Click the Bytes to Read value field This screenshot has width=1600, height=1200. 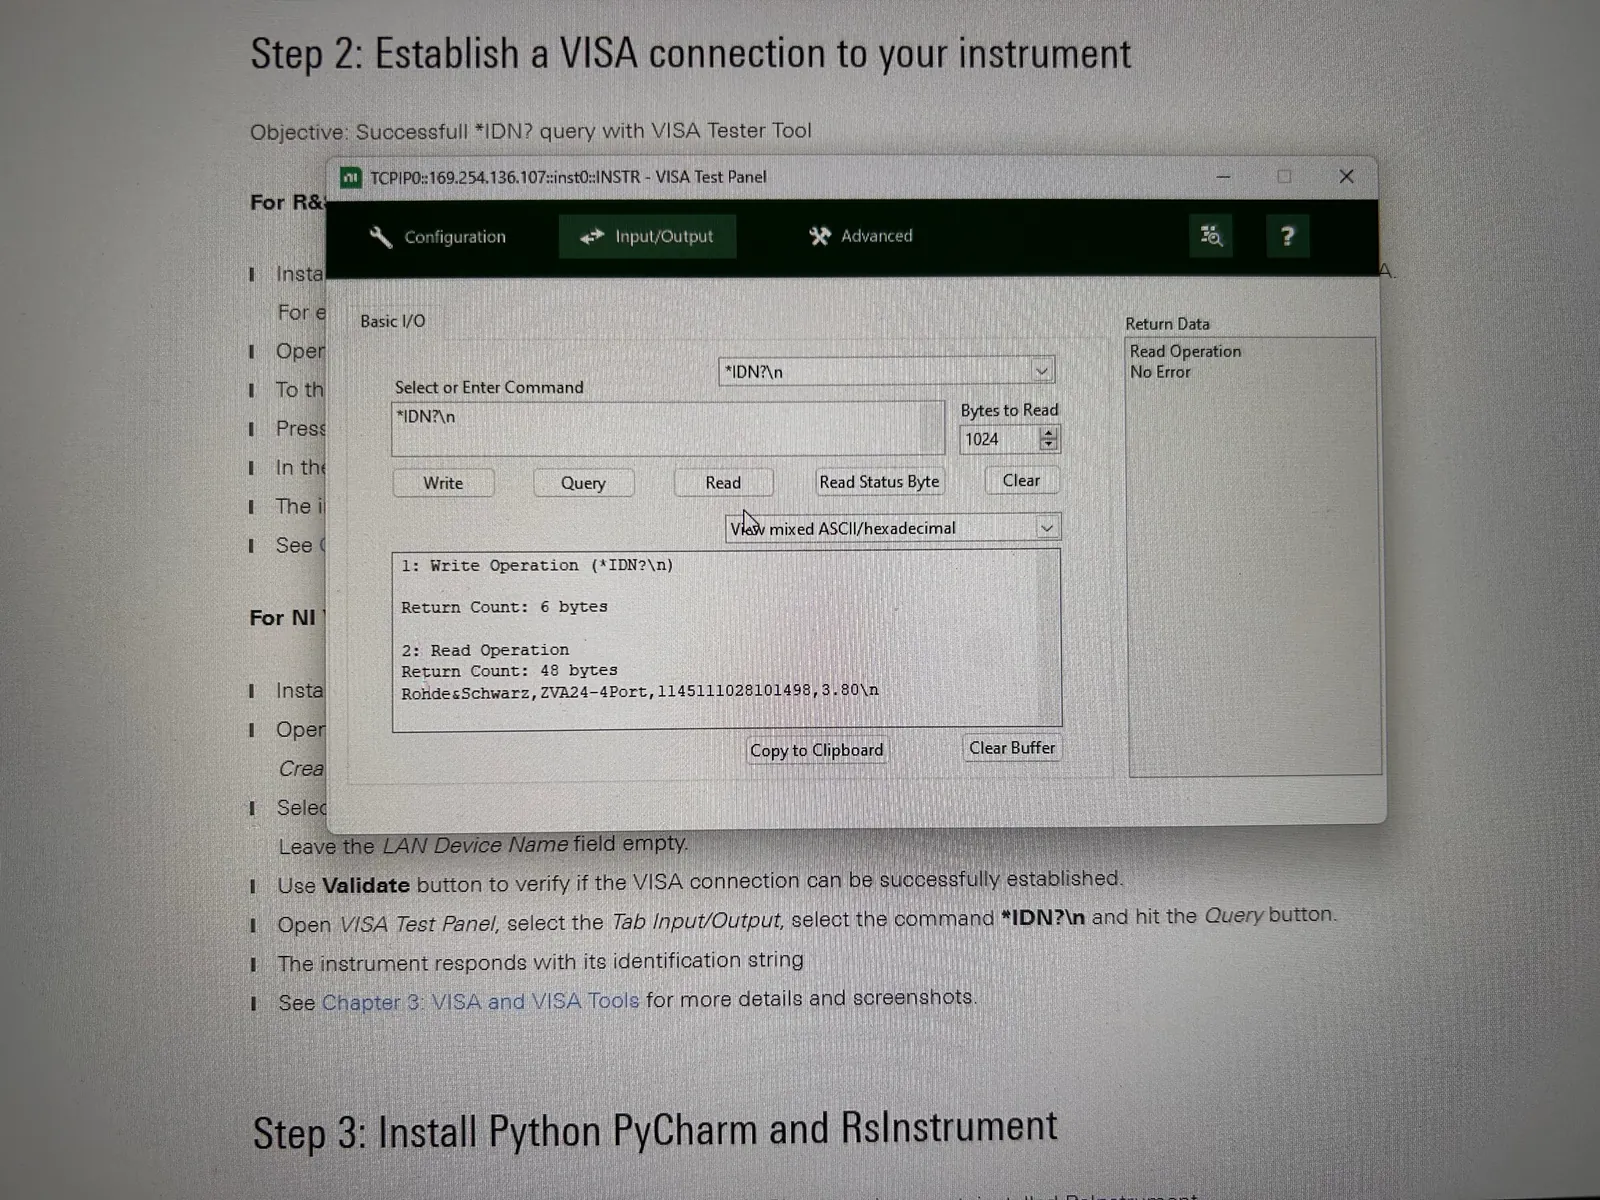(999, 439)
